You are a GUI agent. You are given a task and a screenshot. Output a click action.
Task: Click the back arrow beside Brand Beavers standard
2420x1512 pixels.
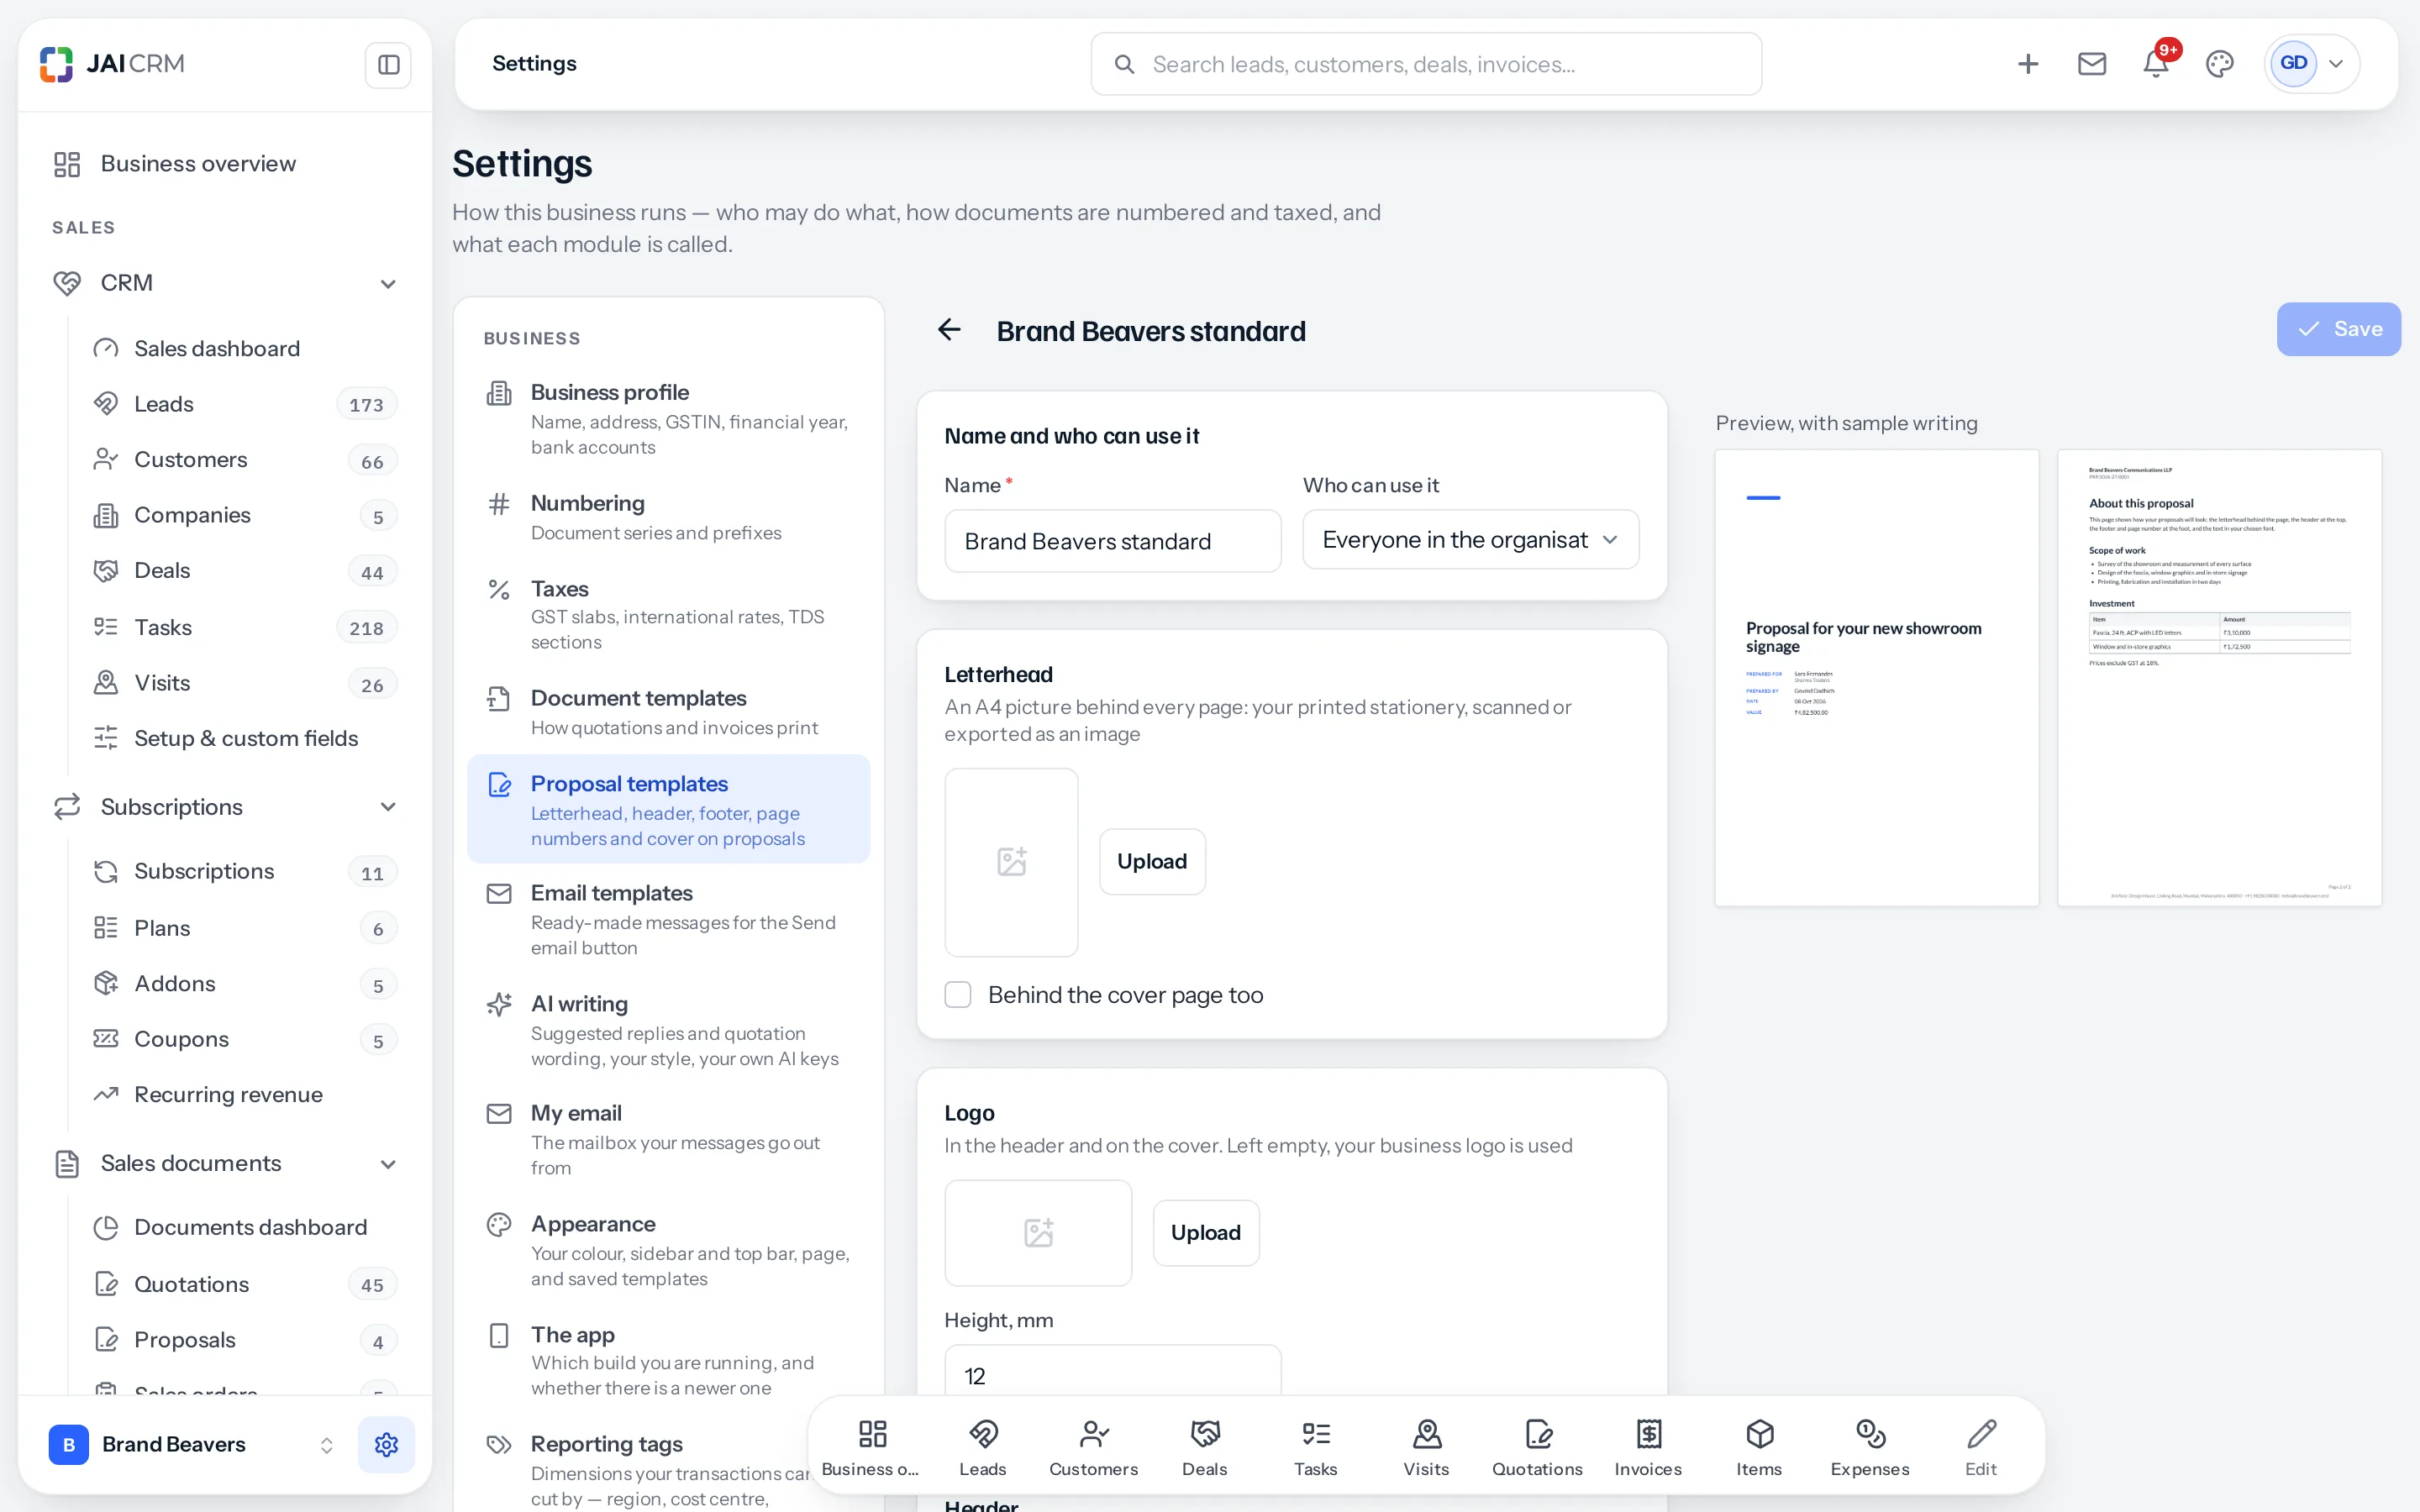coord(949,329)
